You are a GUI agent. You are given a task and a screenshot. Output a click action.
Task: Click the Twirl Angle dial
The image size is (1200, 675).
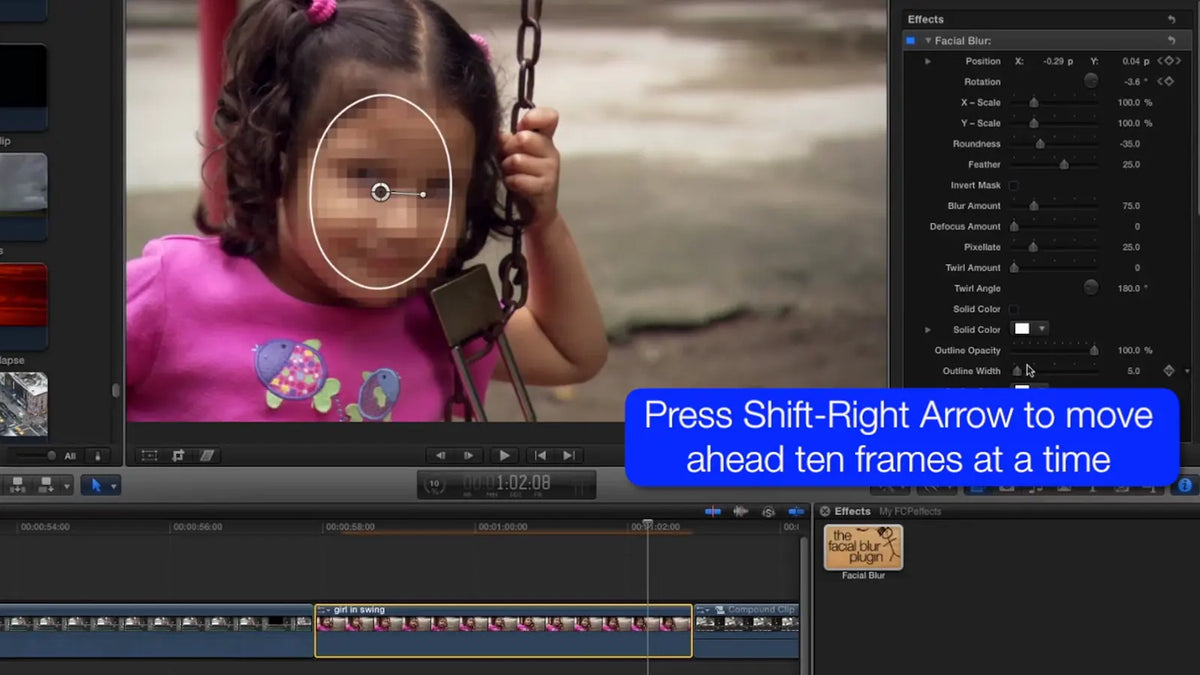(x=1091, y=288)
